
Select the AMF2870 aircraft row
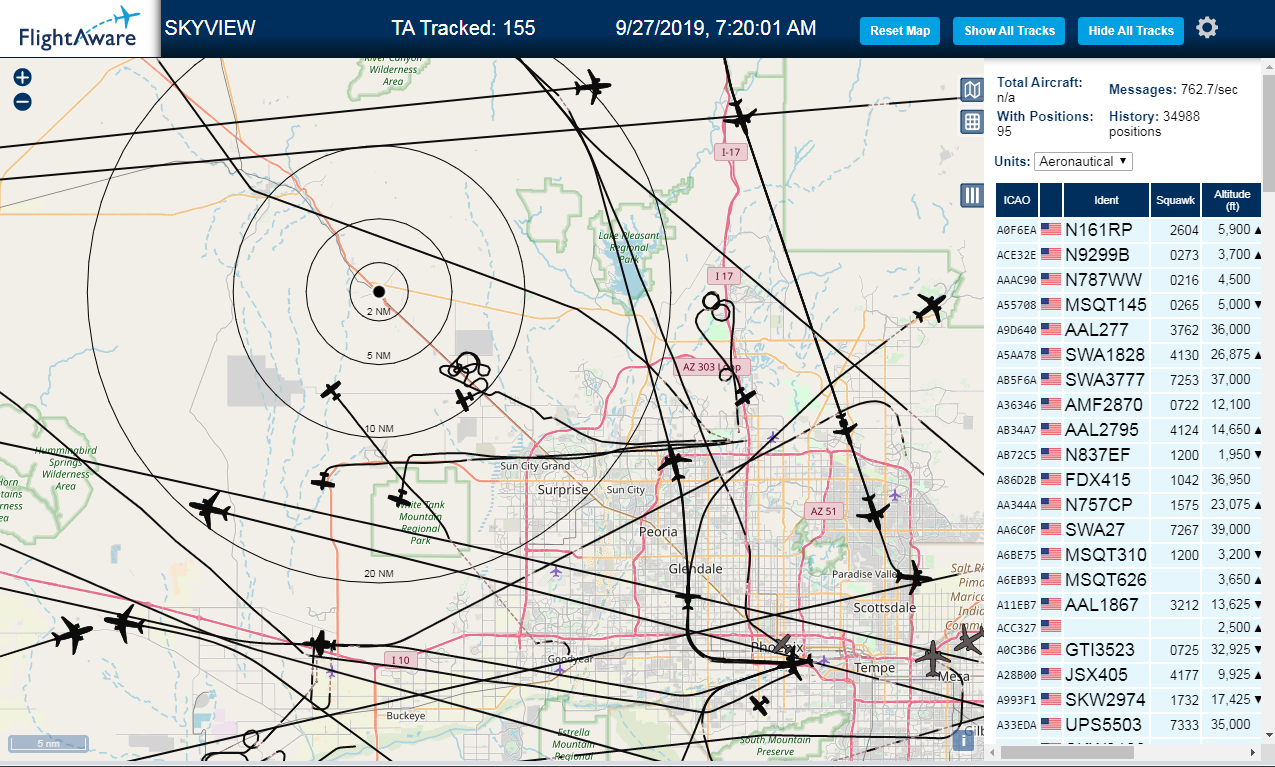click(1128, 404)
